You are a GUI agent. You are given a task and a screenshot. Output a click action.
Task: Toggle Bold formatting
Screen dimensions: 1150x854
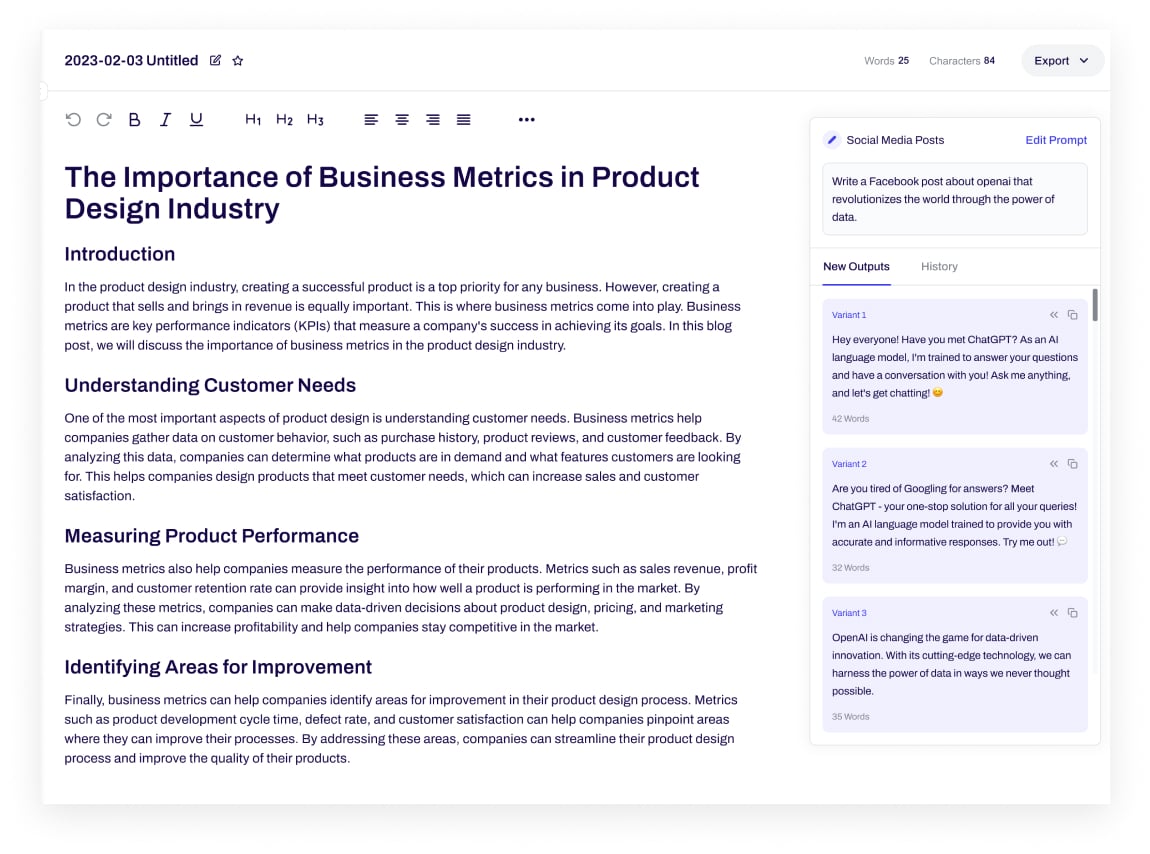click(135, 120)
